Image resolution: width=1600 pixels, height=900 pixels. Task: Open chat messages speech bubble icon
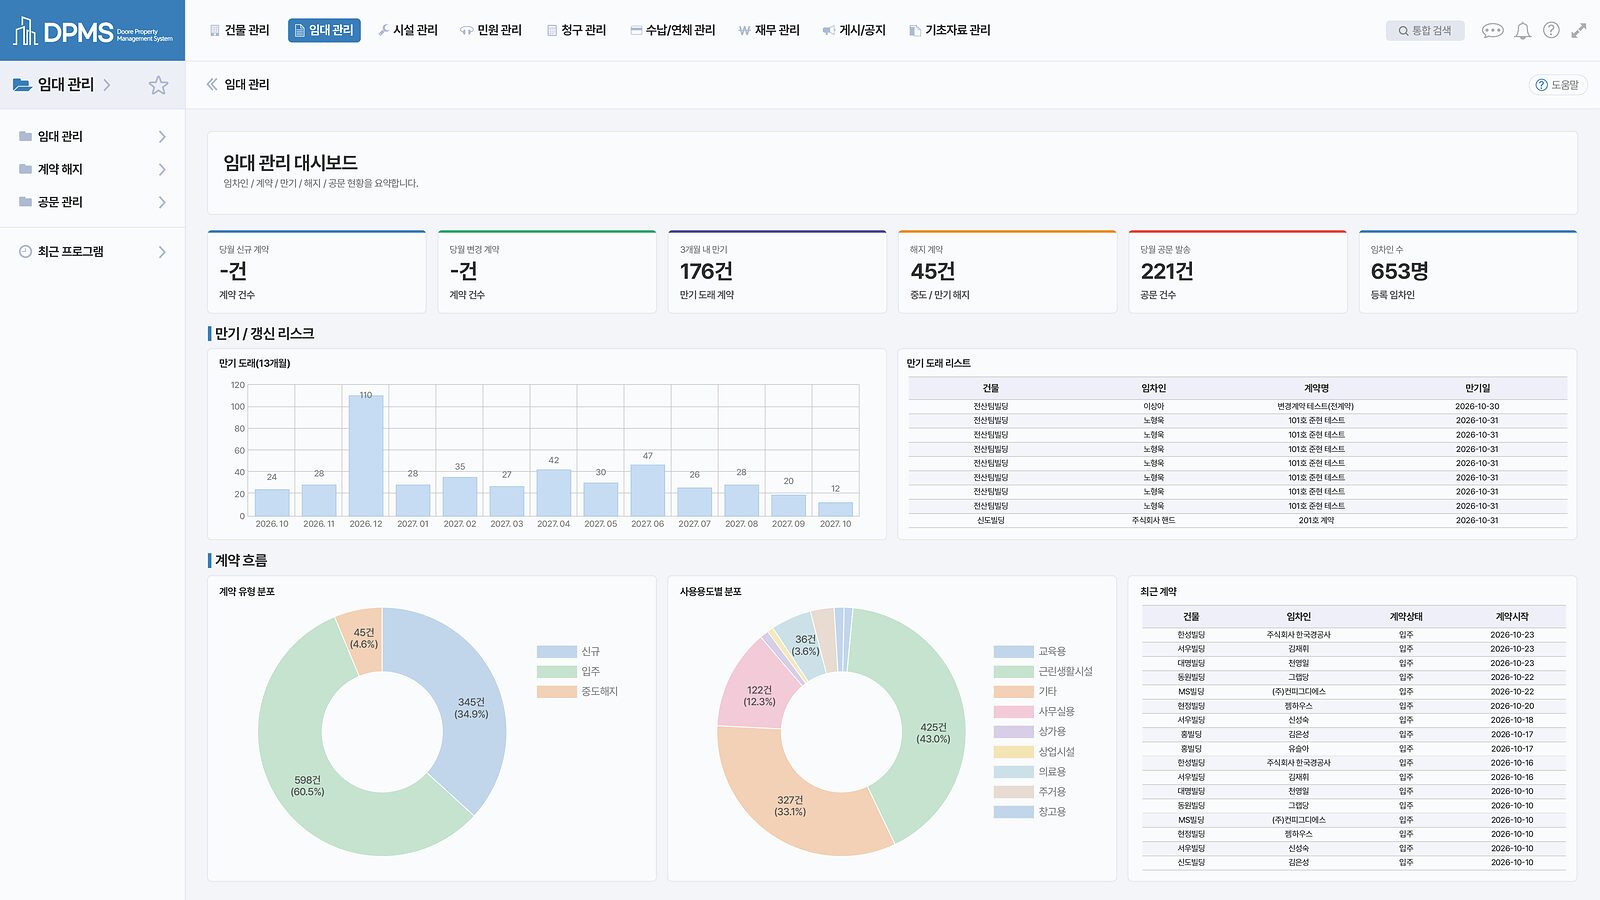click(x=1492, y=30)
